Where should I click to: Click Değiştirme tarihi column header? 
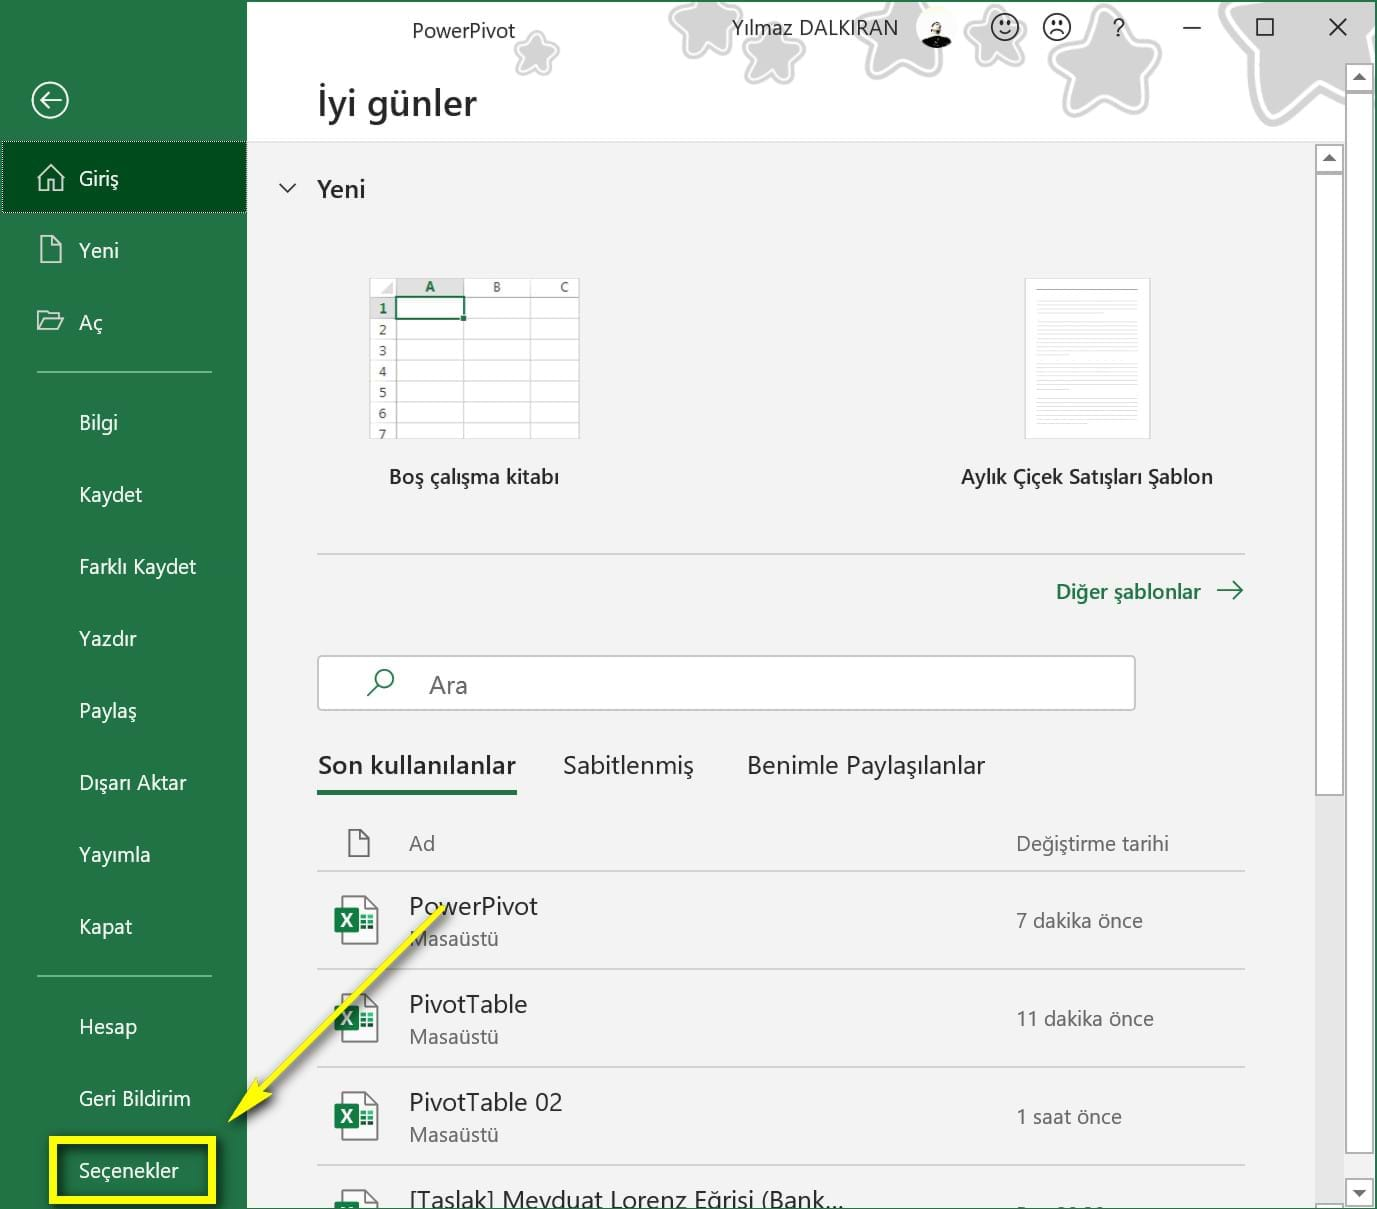[1092, 844]
